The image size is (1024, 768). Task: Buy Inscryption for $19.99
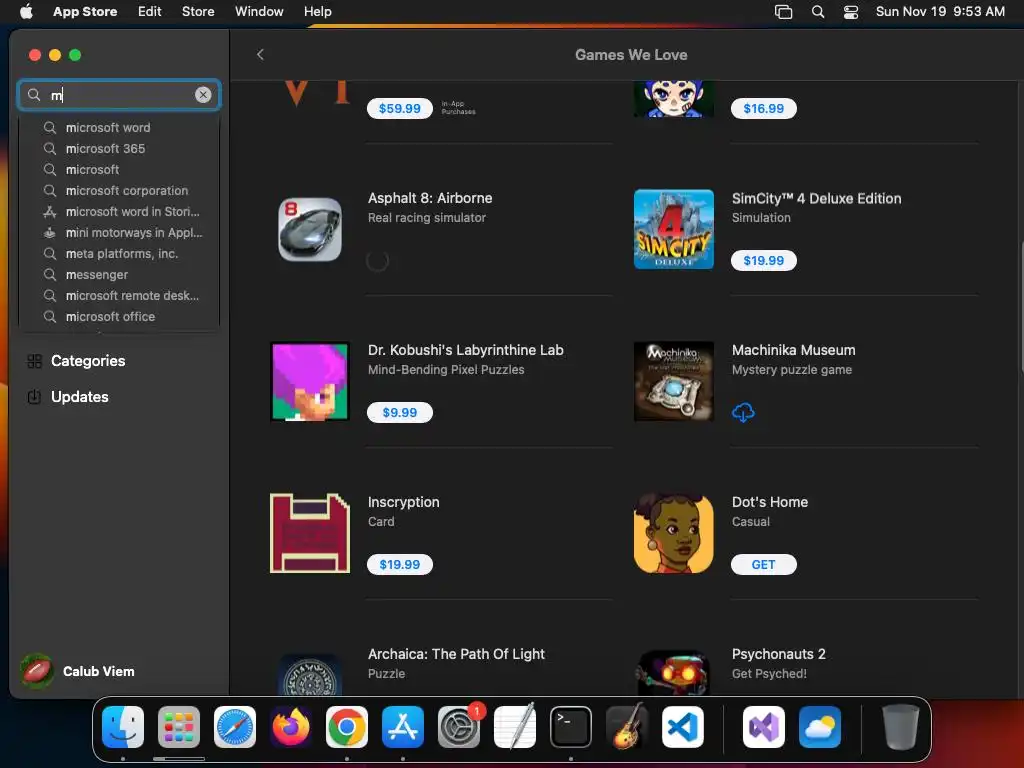click(400, 564)
